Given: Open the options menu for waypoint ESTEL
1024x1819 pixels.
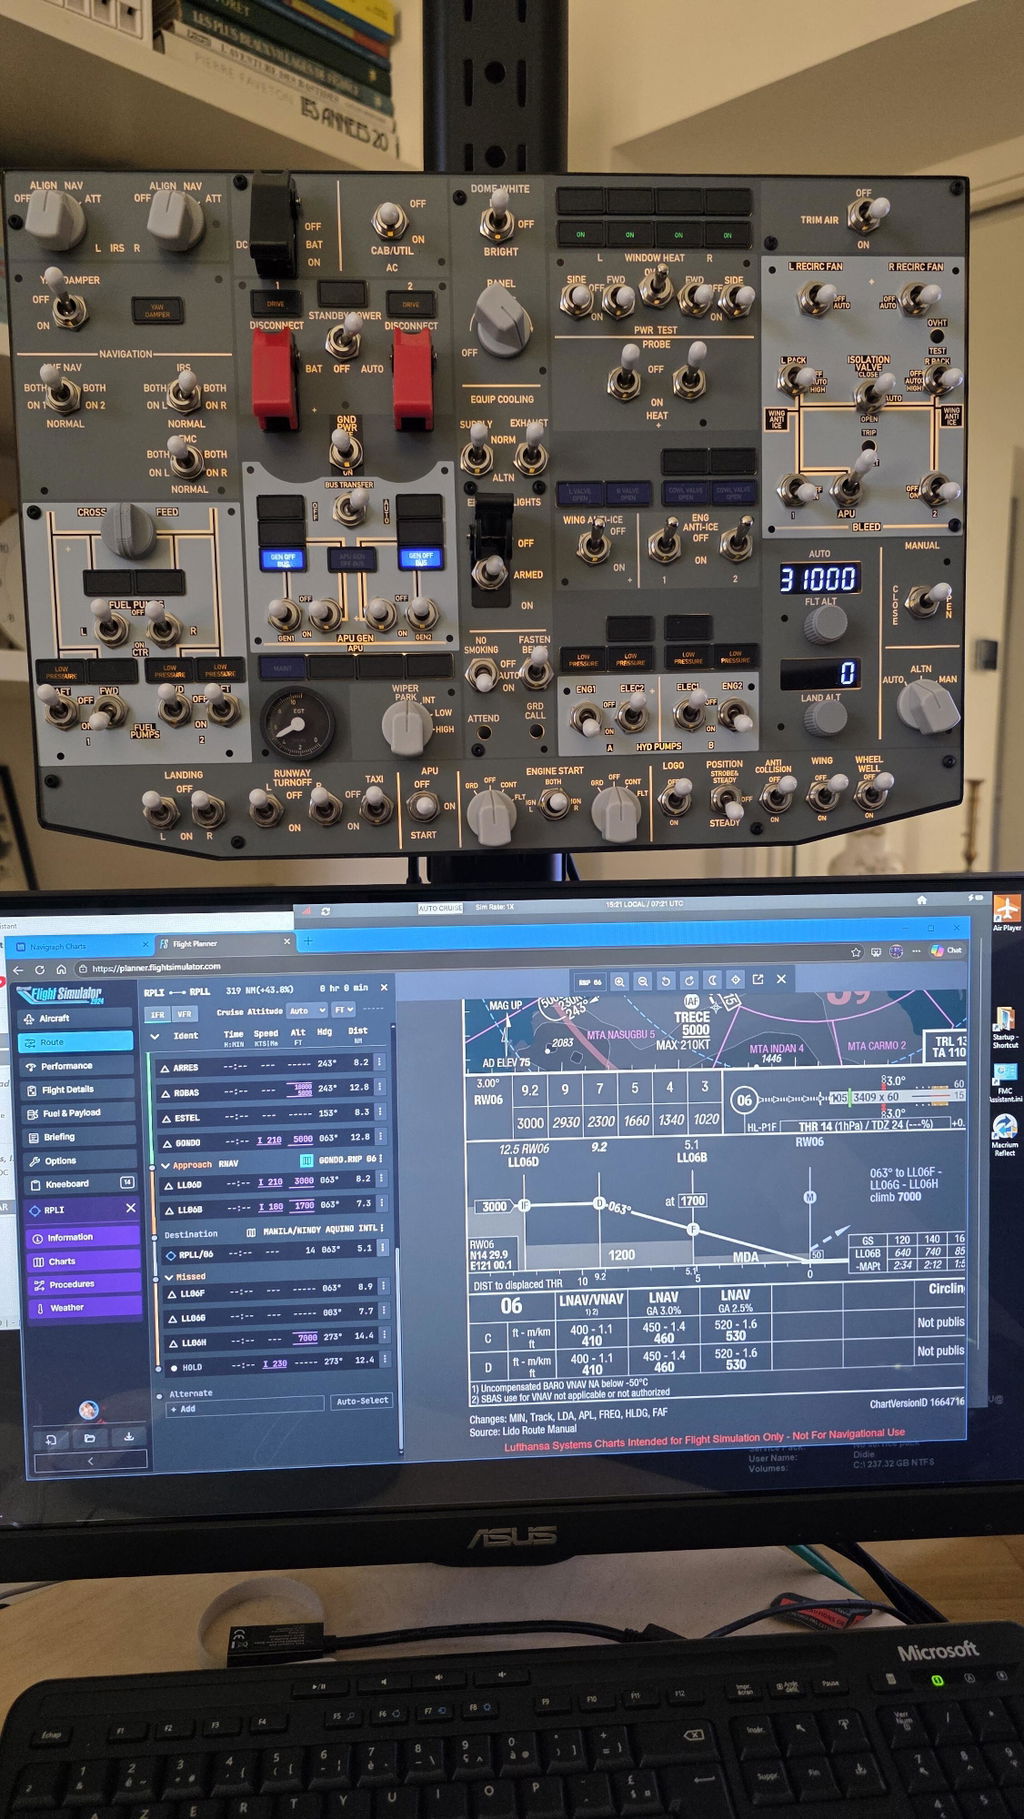Looking at the screenshot, I should [380, 1112].
